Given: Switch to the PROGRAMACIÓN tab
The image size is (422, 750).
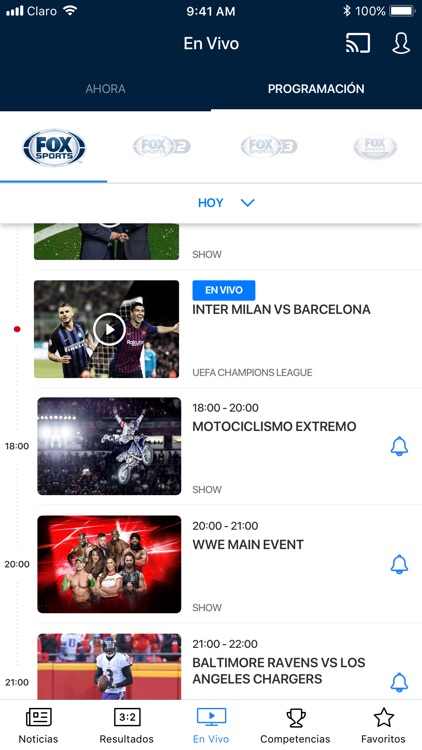Looking at the screenshot, I should pos(316,89).
